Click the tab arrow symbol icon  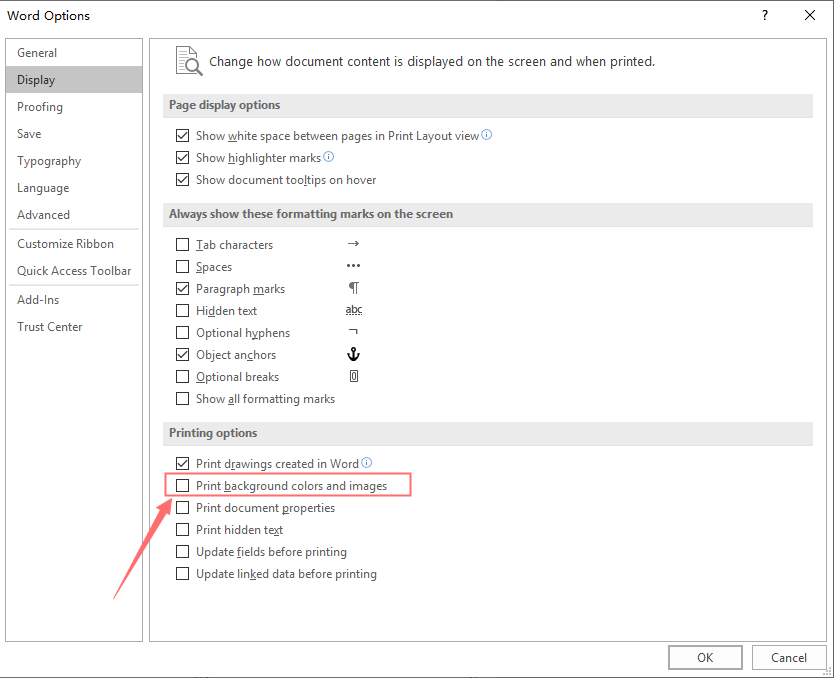pos(353,244)
